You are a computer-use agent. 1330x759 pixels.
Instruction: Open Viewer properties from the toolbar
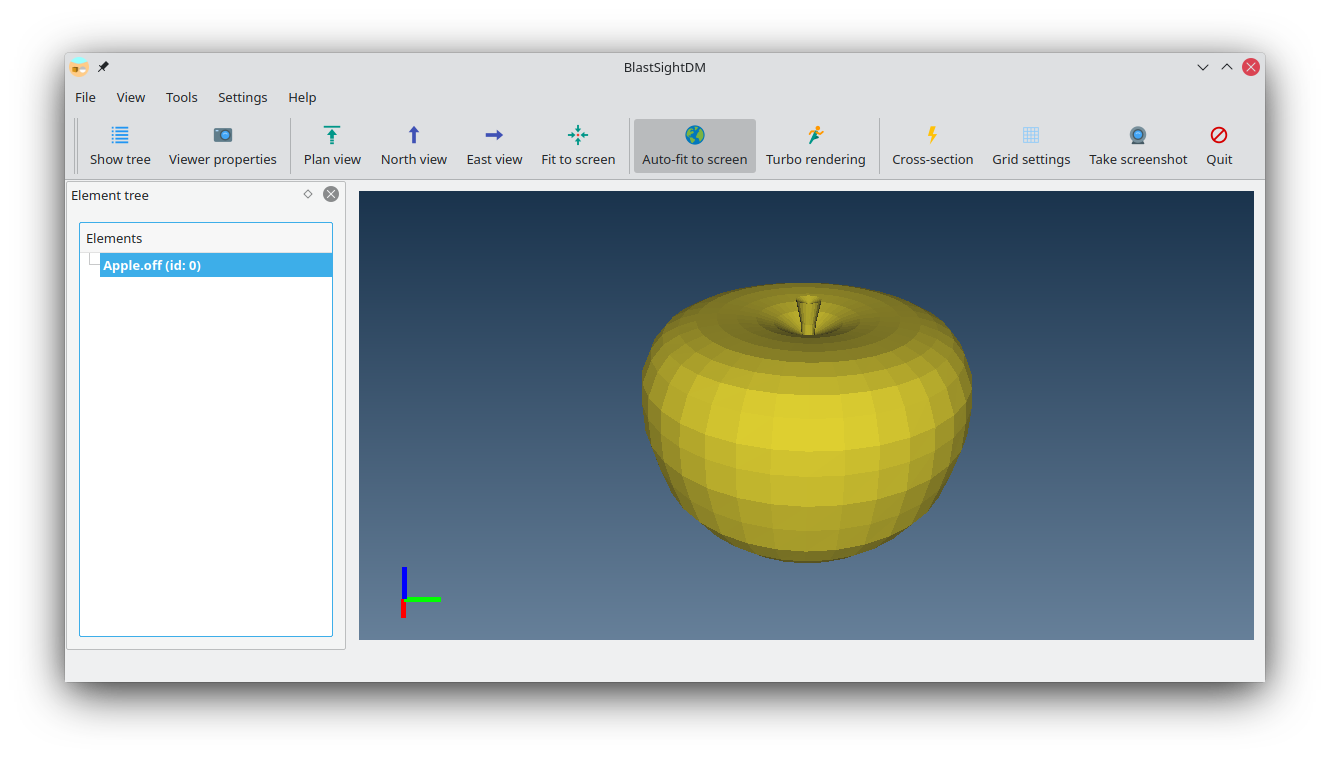[x=222, y=136]
